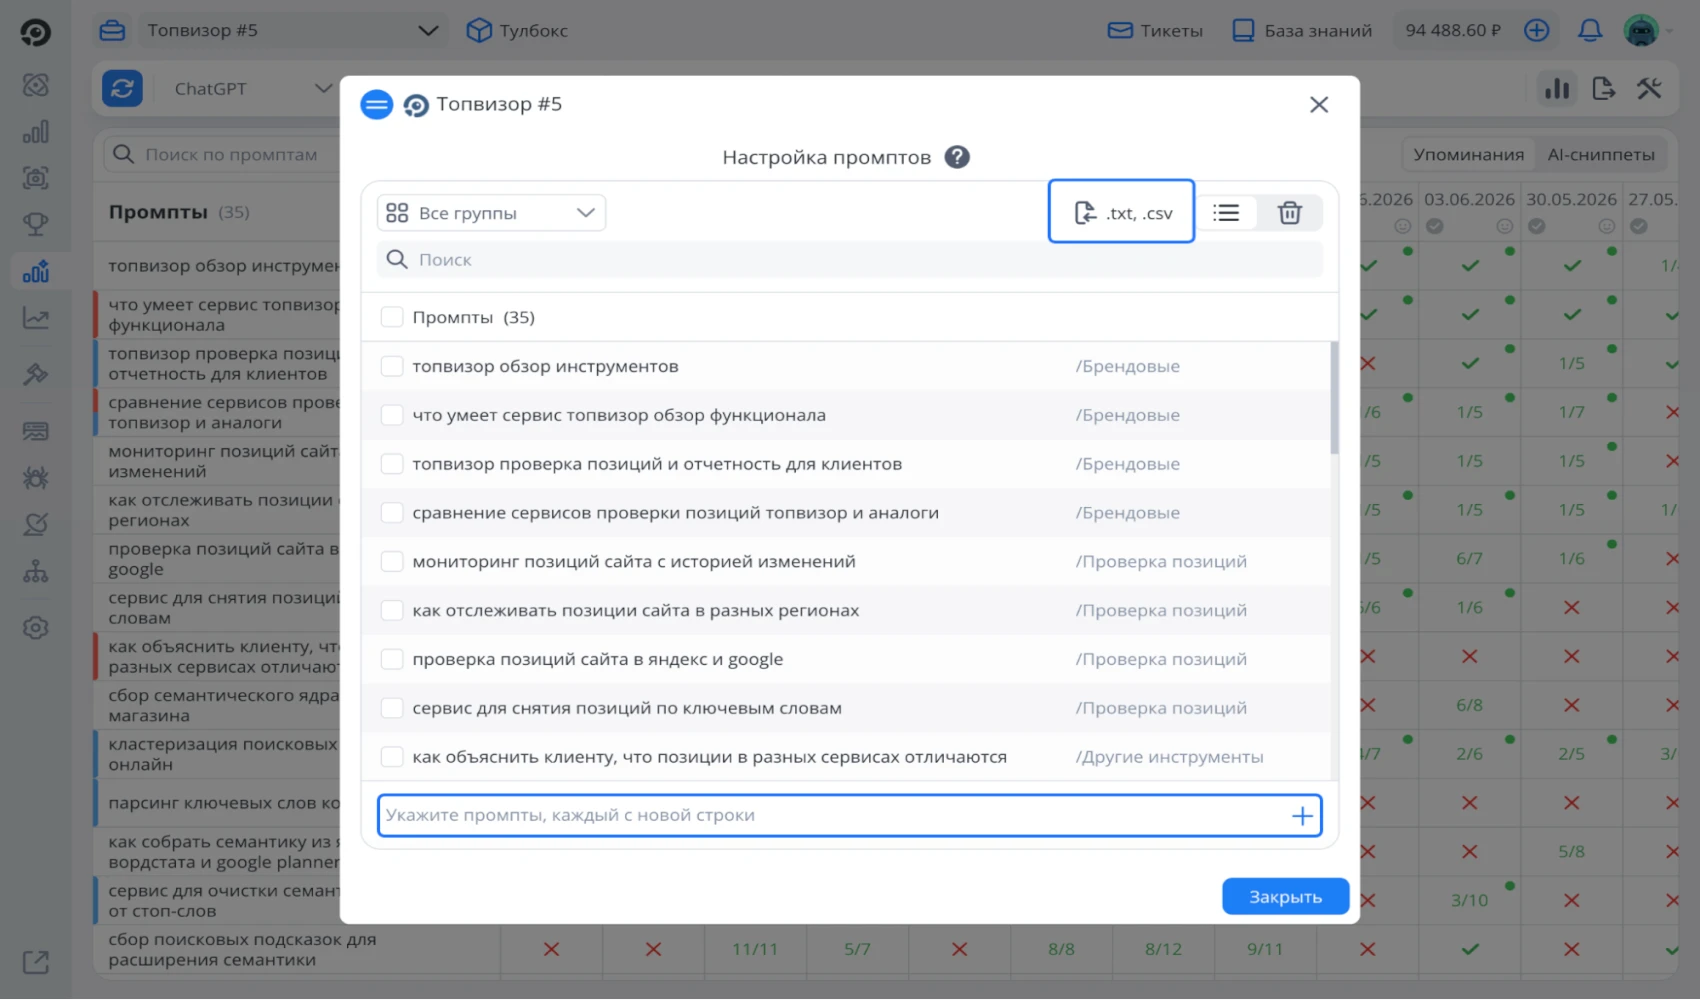The height and width of the screenshot is (1000, 1700).
Task: Click the camera snapshot sidebar icon
Action: [36, 178]
